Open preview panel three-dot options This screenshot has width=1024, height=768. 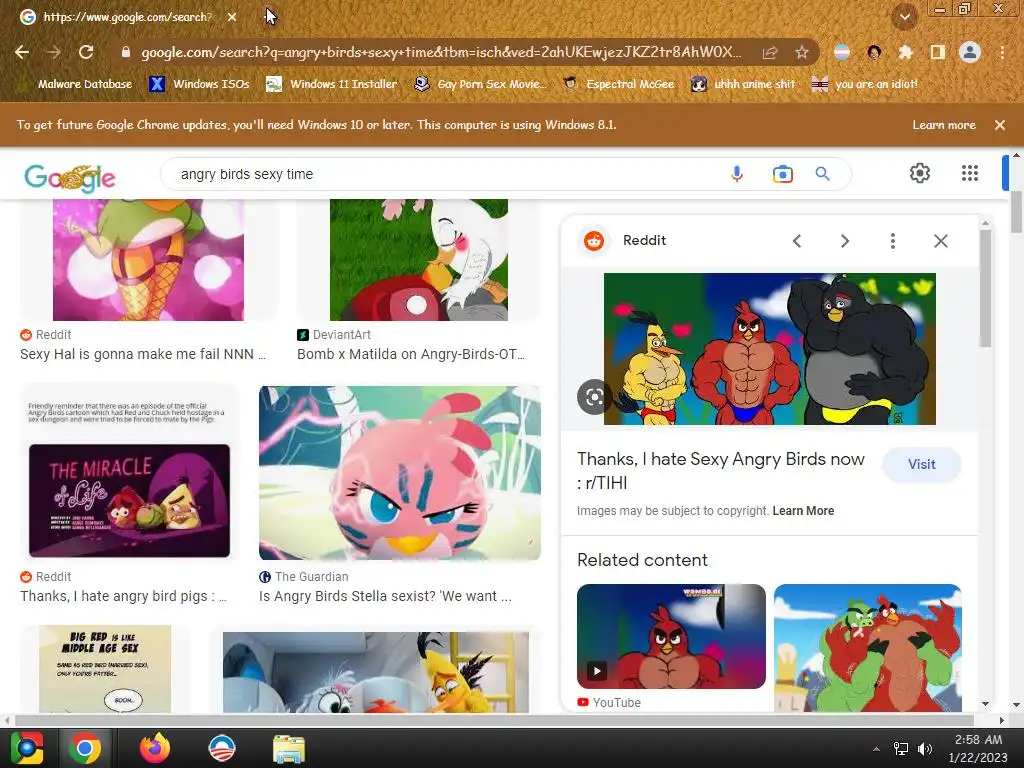pos(893,241)
